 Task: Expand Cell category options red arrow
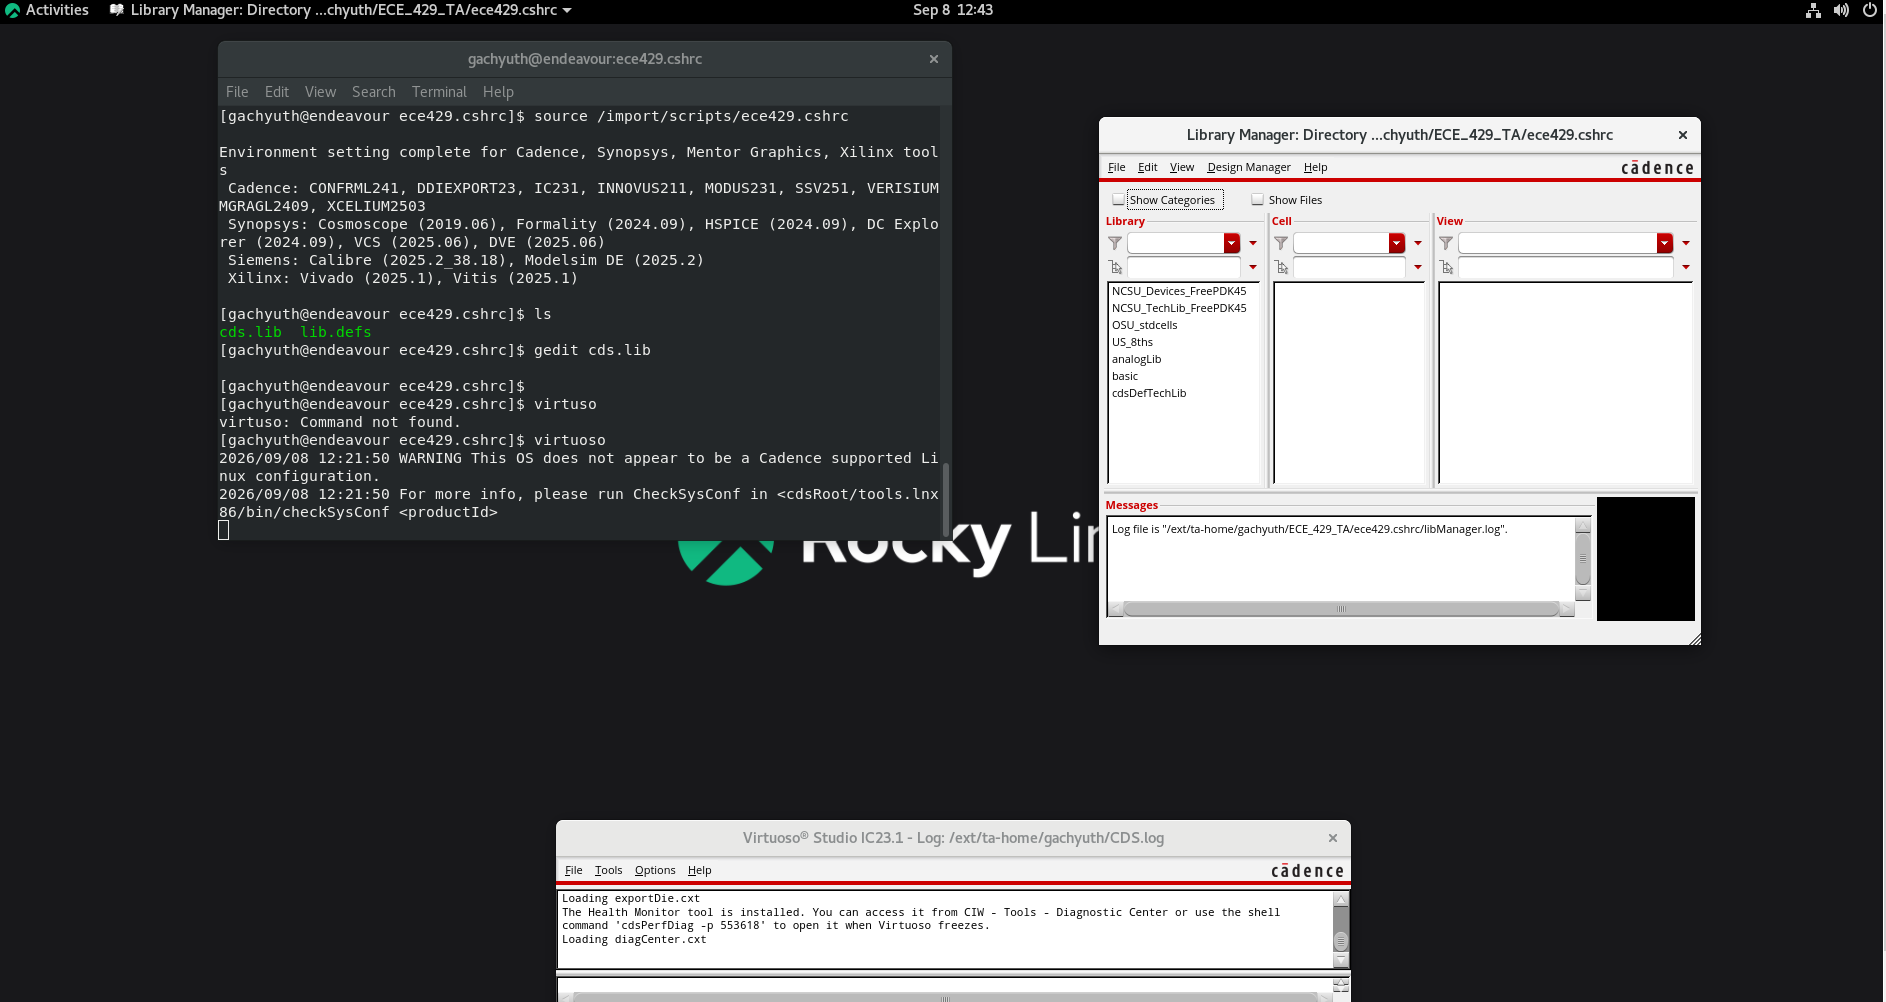[x=1418, y=267]
